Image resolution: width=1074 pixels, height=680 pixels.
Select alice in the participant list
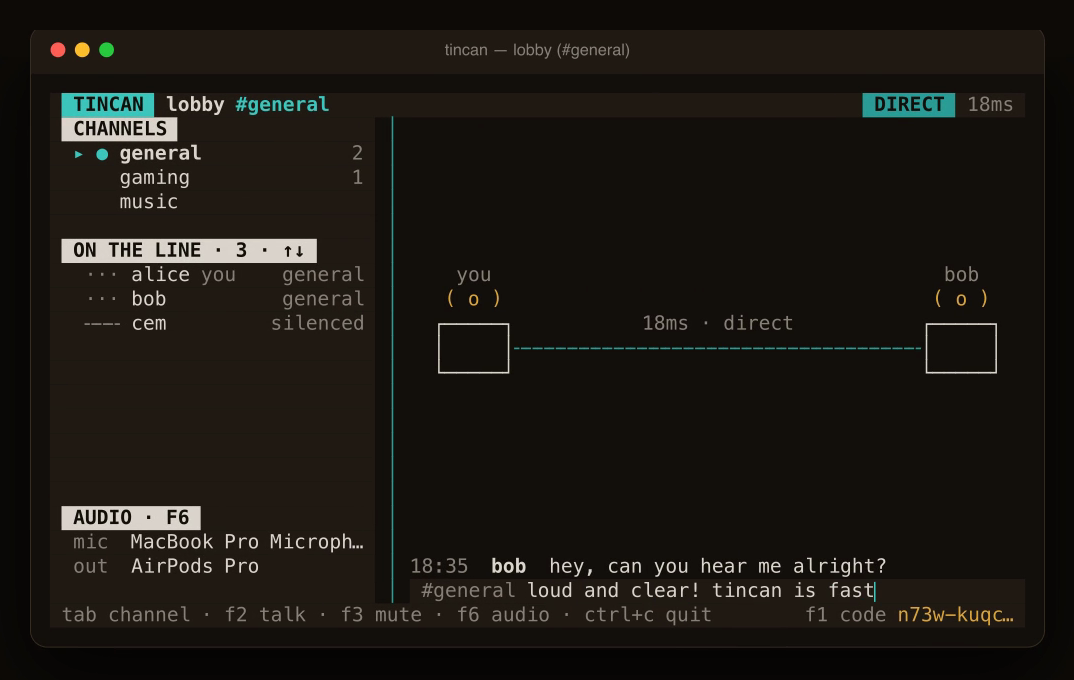pyautogui.click(x=212, y=275)
